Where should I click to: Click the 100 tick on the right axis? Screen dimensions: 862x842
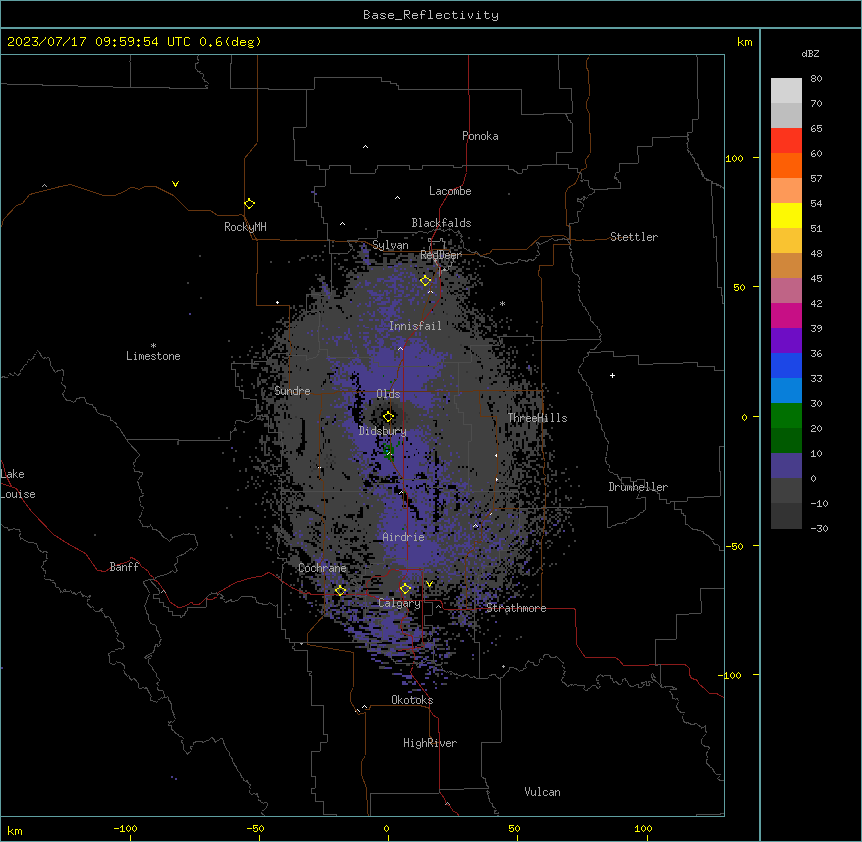point(734,158)
